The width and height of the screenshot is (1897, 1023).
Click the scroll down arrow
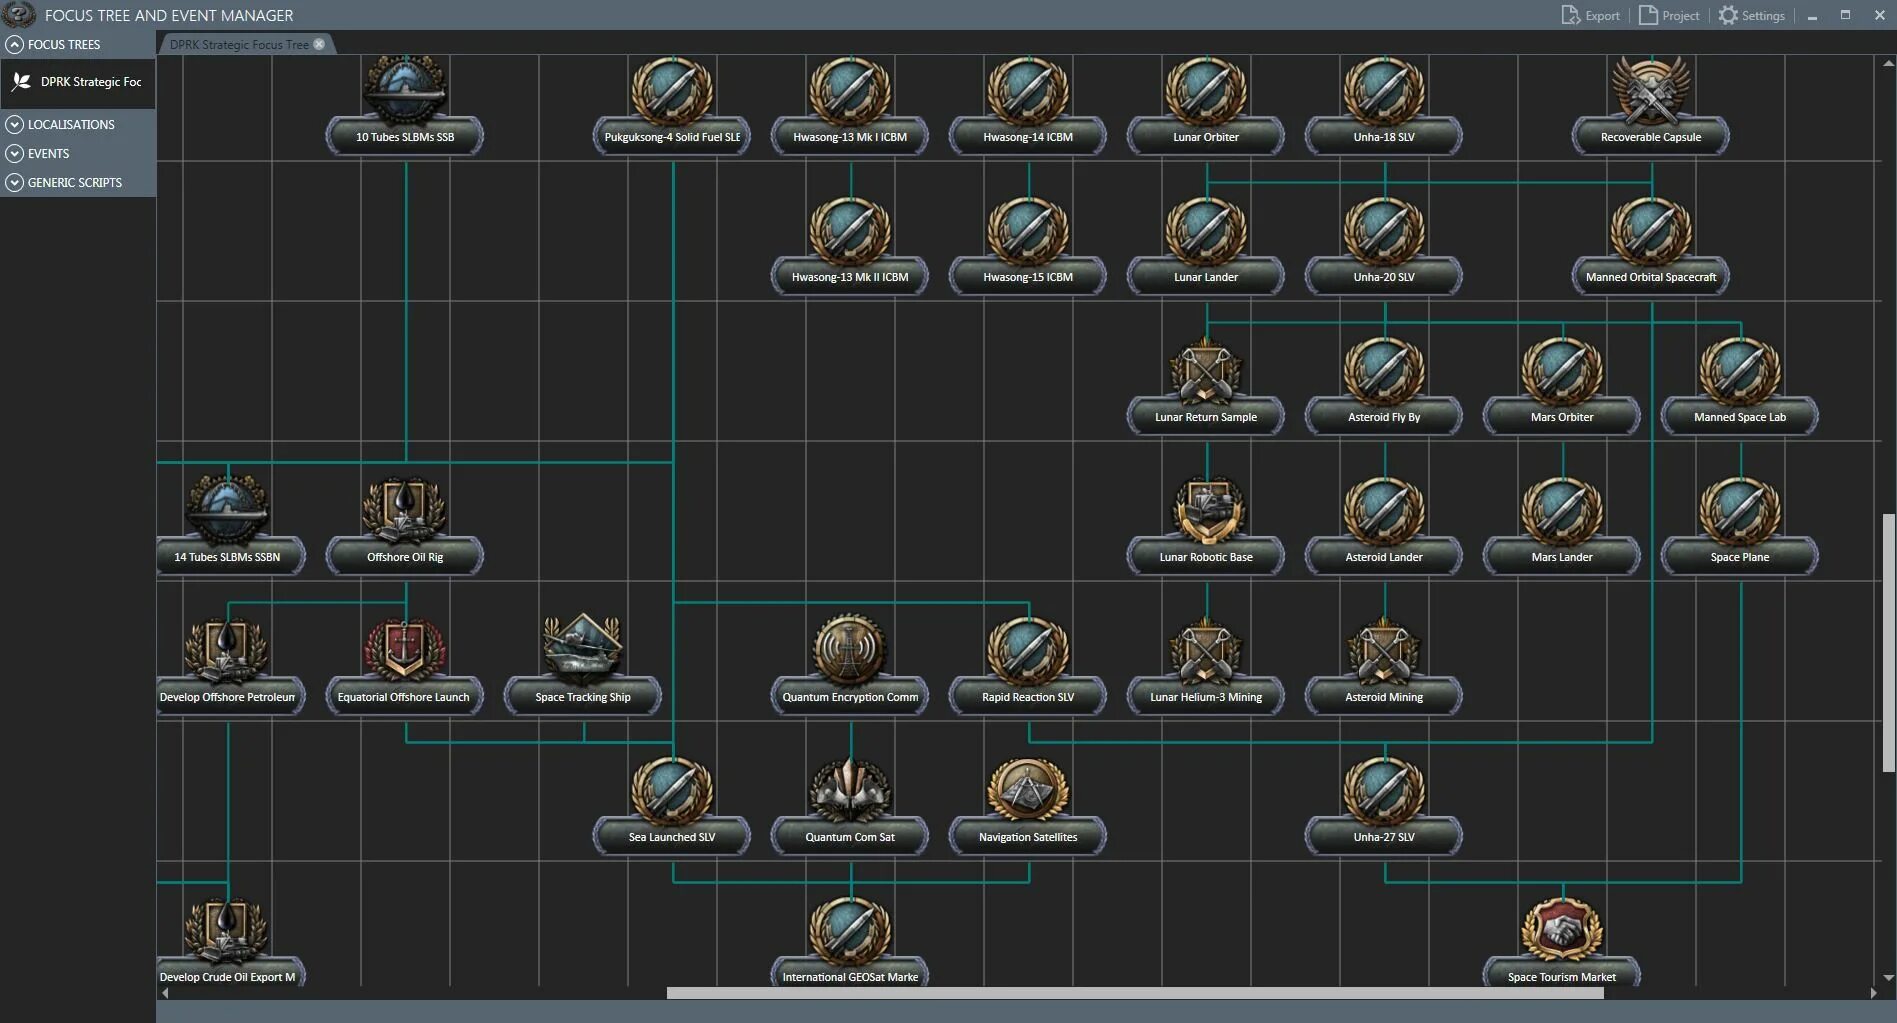(x=1888, y=978)
